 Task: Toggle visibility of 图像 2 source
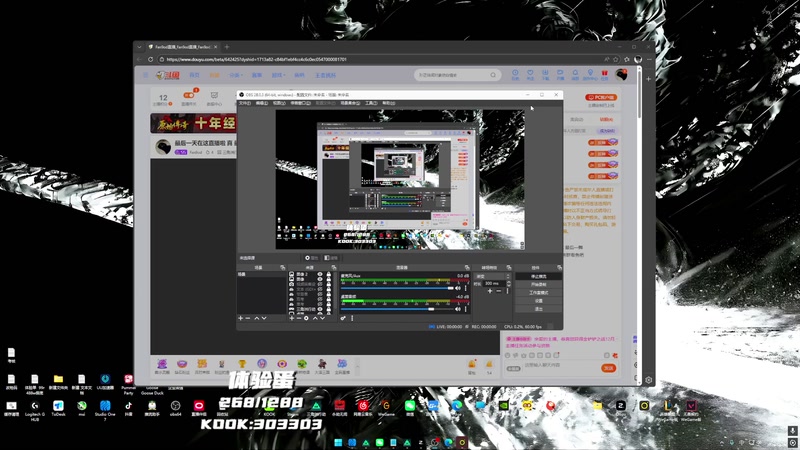coord(320,274)
